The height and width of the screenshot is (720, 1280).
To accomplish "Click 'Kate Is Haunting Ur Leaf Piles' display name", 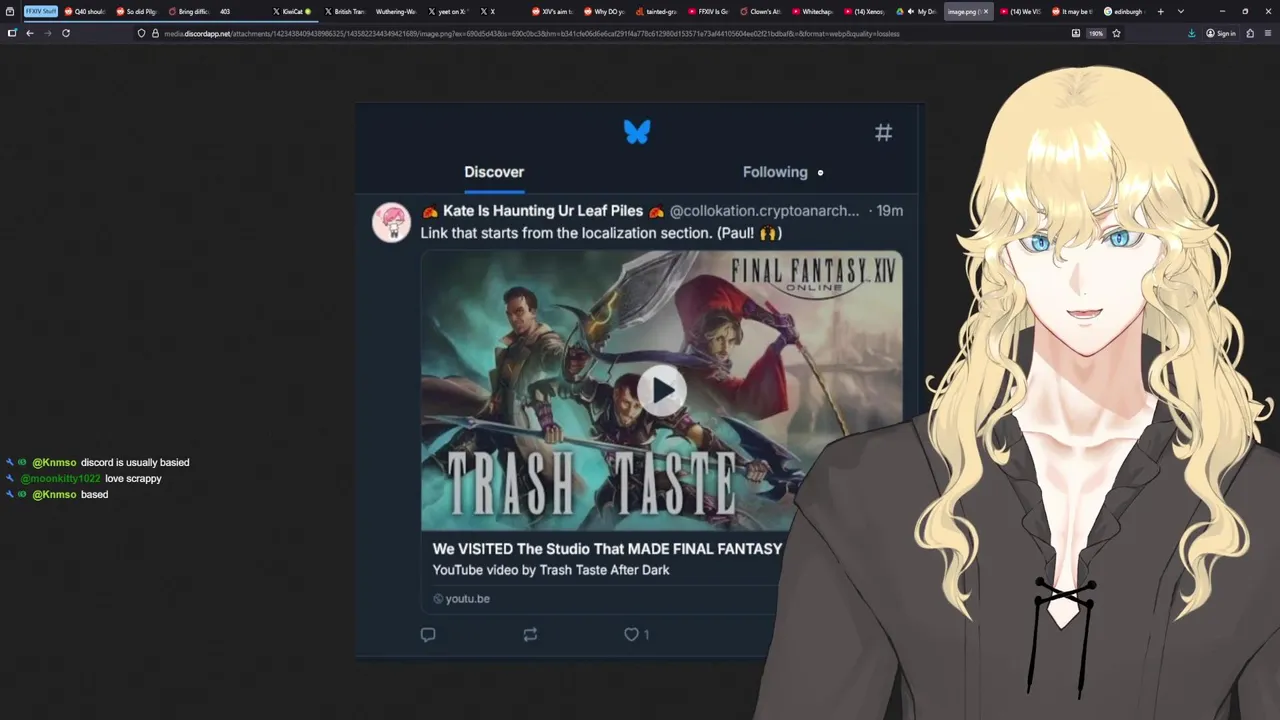I will [544, 211].
